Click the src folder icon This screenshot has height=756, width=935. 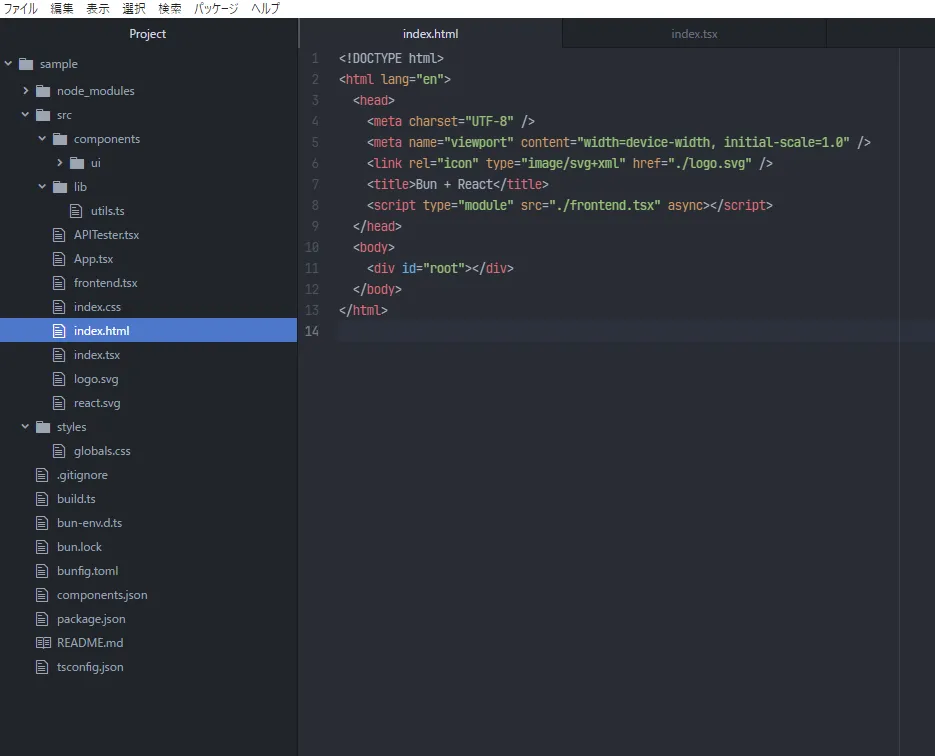tap(43, 115)
